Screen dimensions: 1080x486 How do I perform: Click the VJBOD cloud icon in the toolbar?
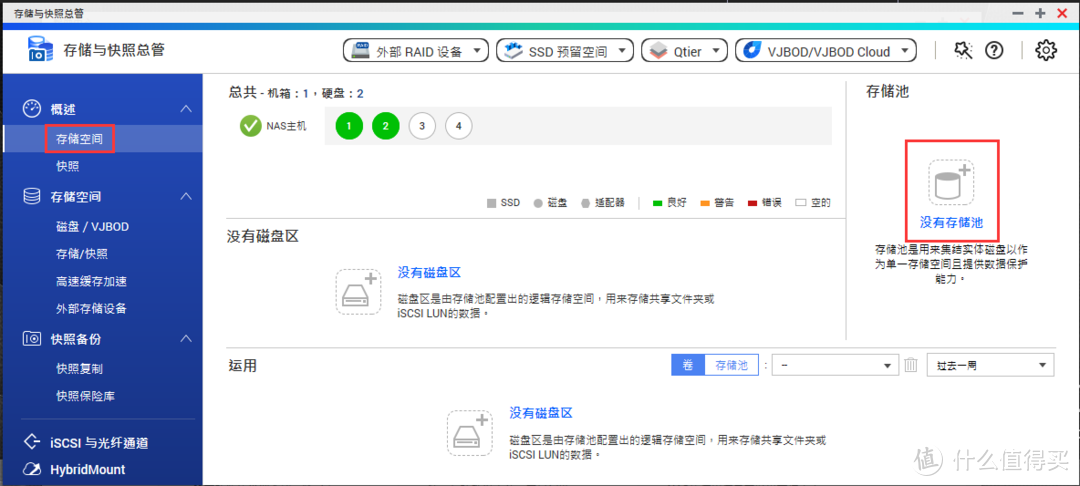754,51
